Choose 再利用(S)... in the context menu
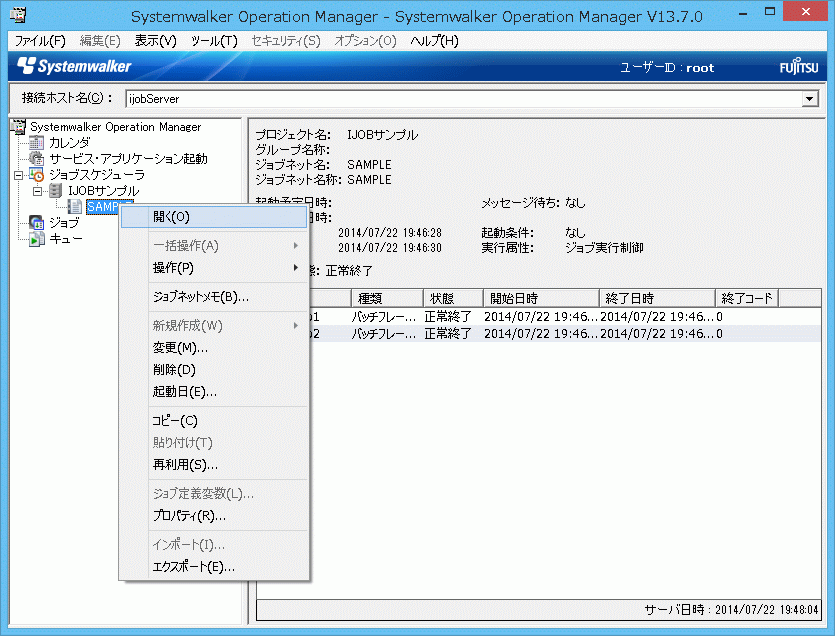835x636 pixels. tap(214, 465)
